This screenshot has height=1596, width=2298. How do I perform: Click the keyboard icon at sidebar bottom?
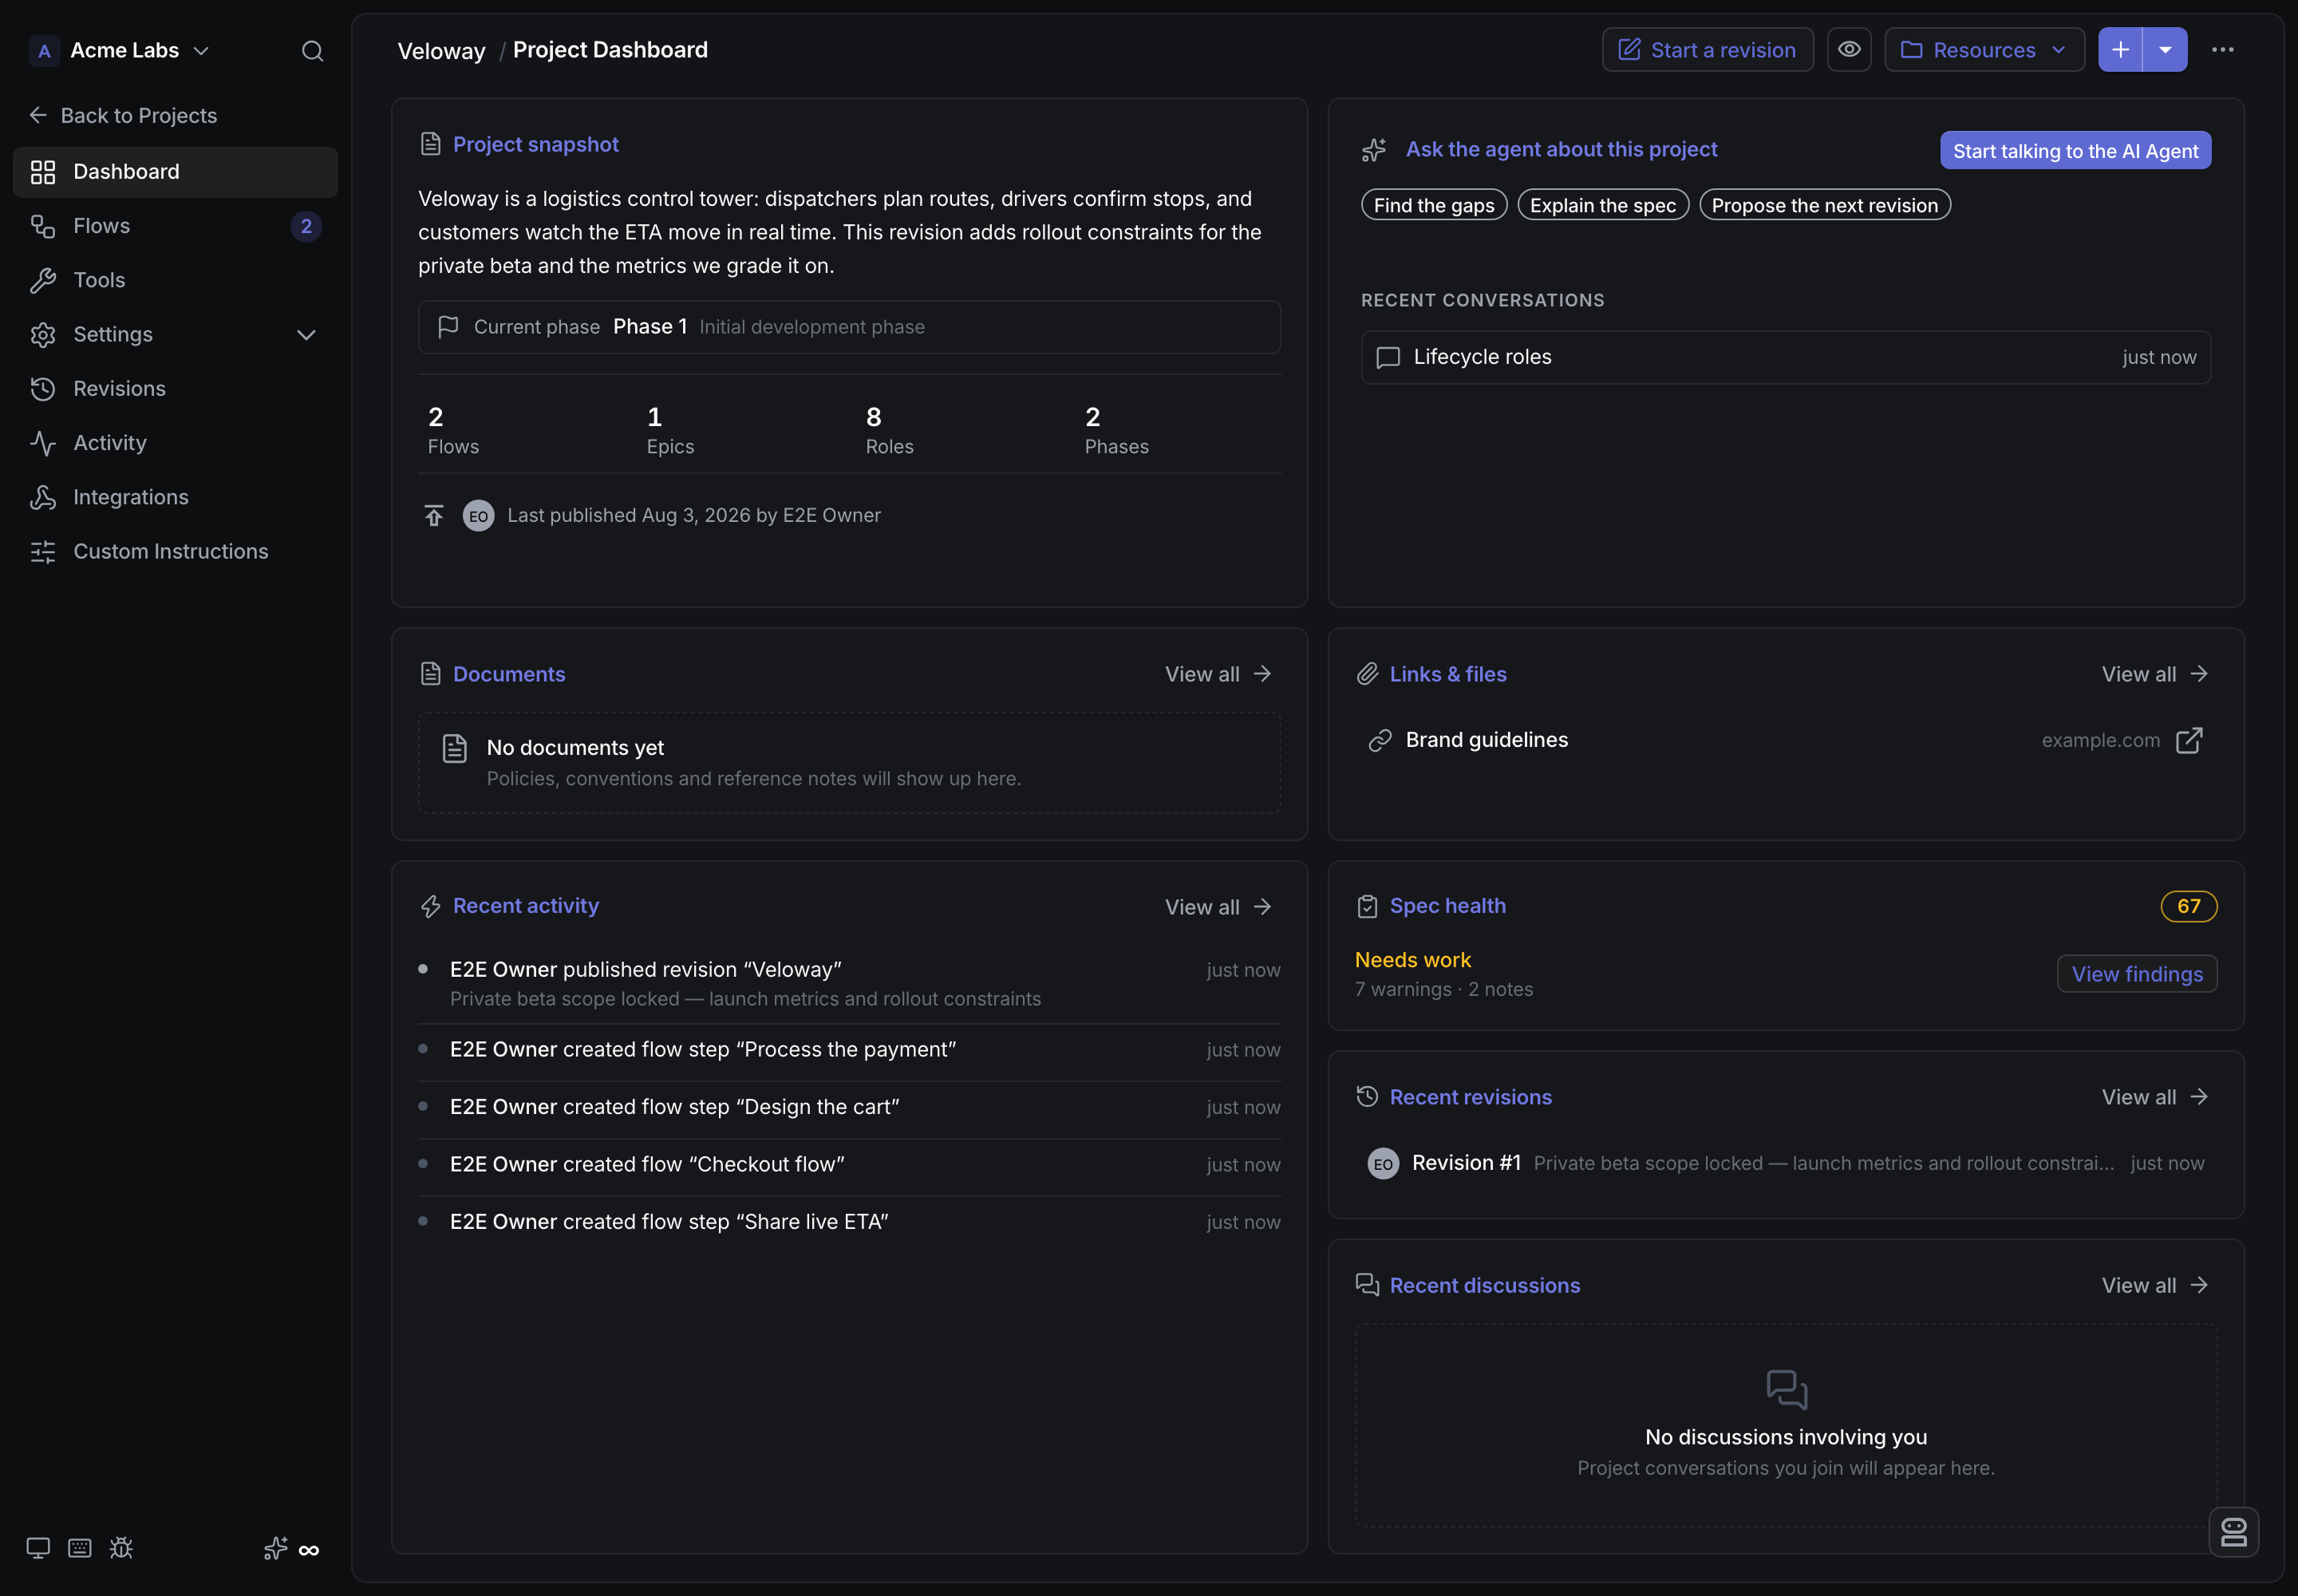pyautogui.click(x=80, y=1548)
